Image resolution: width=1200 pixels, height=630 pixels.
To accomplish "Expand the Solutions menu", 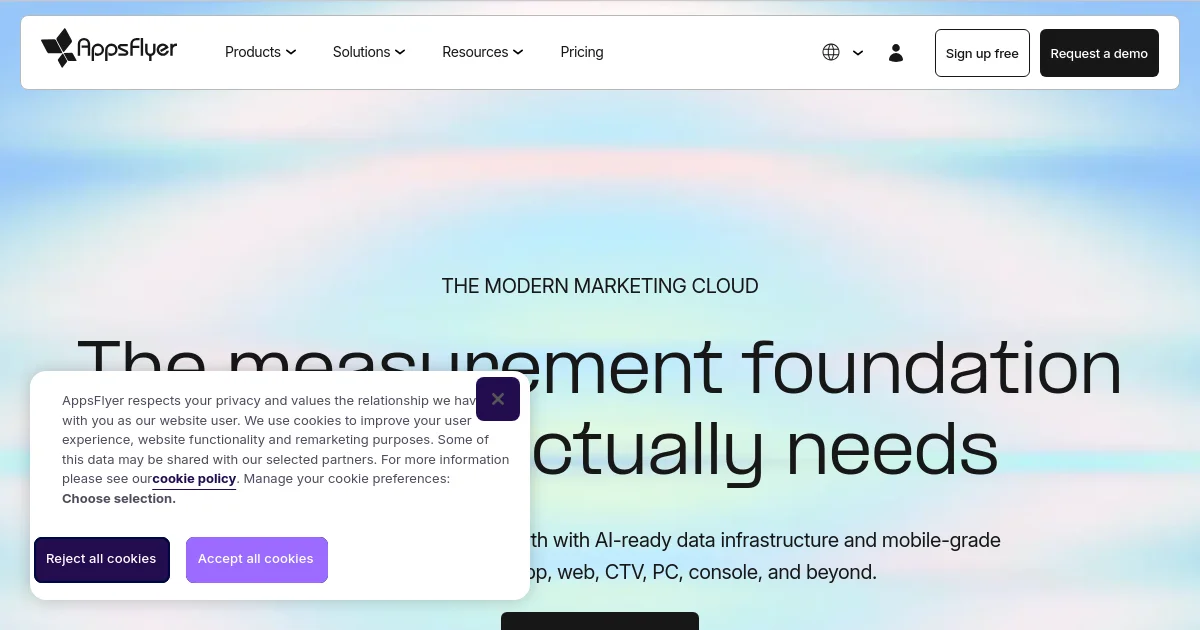I will point(369,52).
